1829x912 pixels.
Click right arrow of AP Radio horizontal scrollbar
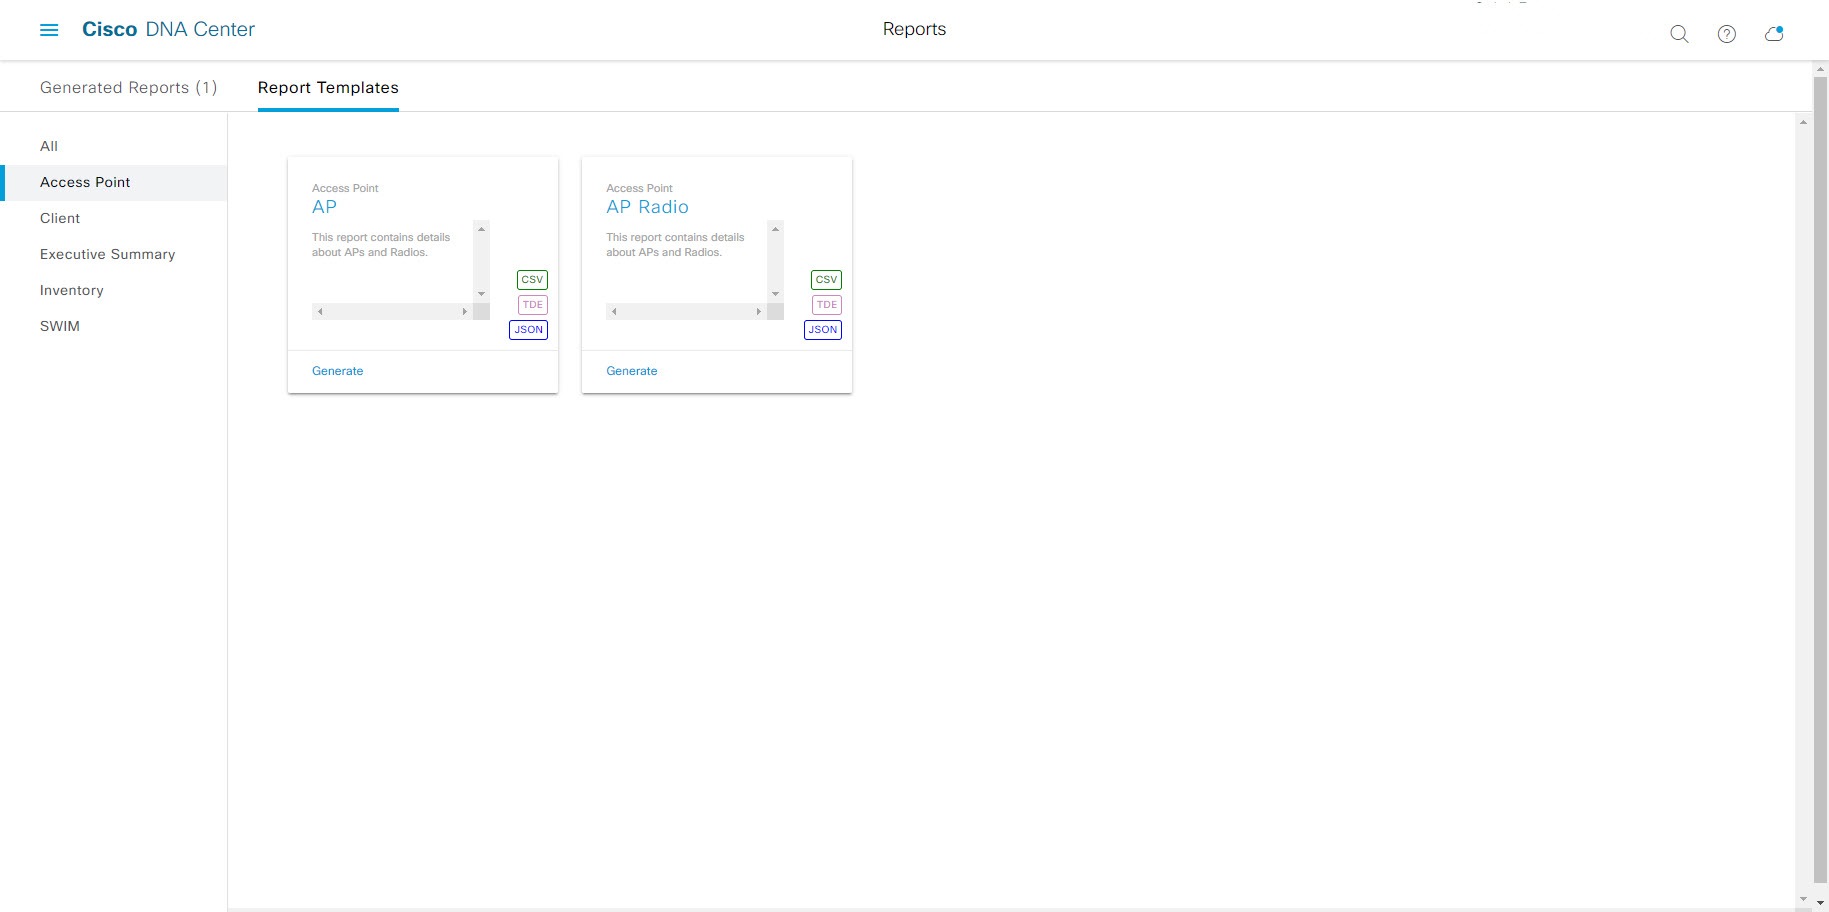tap(758, 312)
